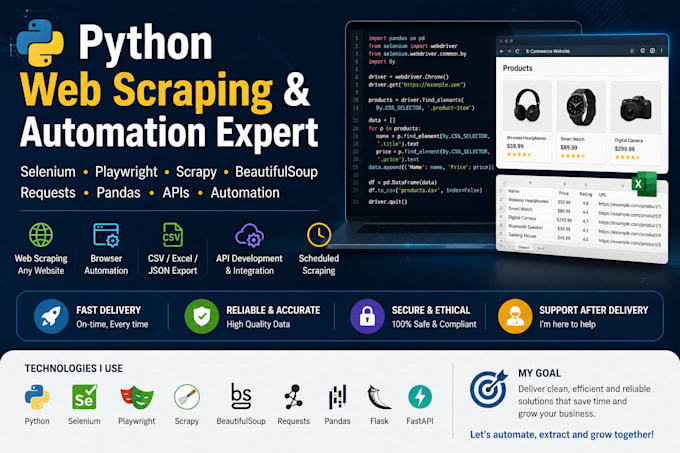Click the 'SECURE & ETHICAL' heading
Image resolution: width=680 pixels, height=453 pixels.
point(431,310)
